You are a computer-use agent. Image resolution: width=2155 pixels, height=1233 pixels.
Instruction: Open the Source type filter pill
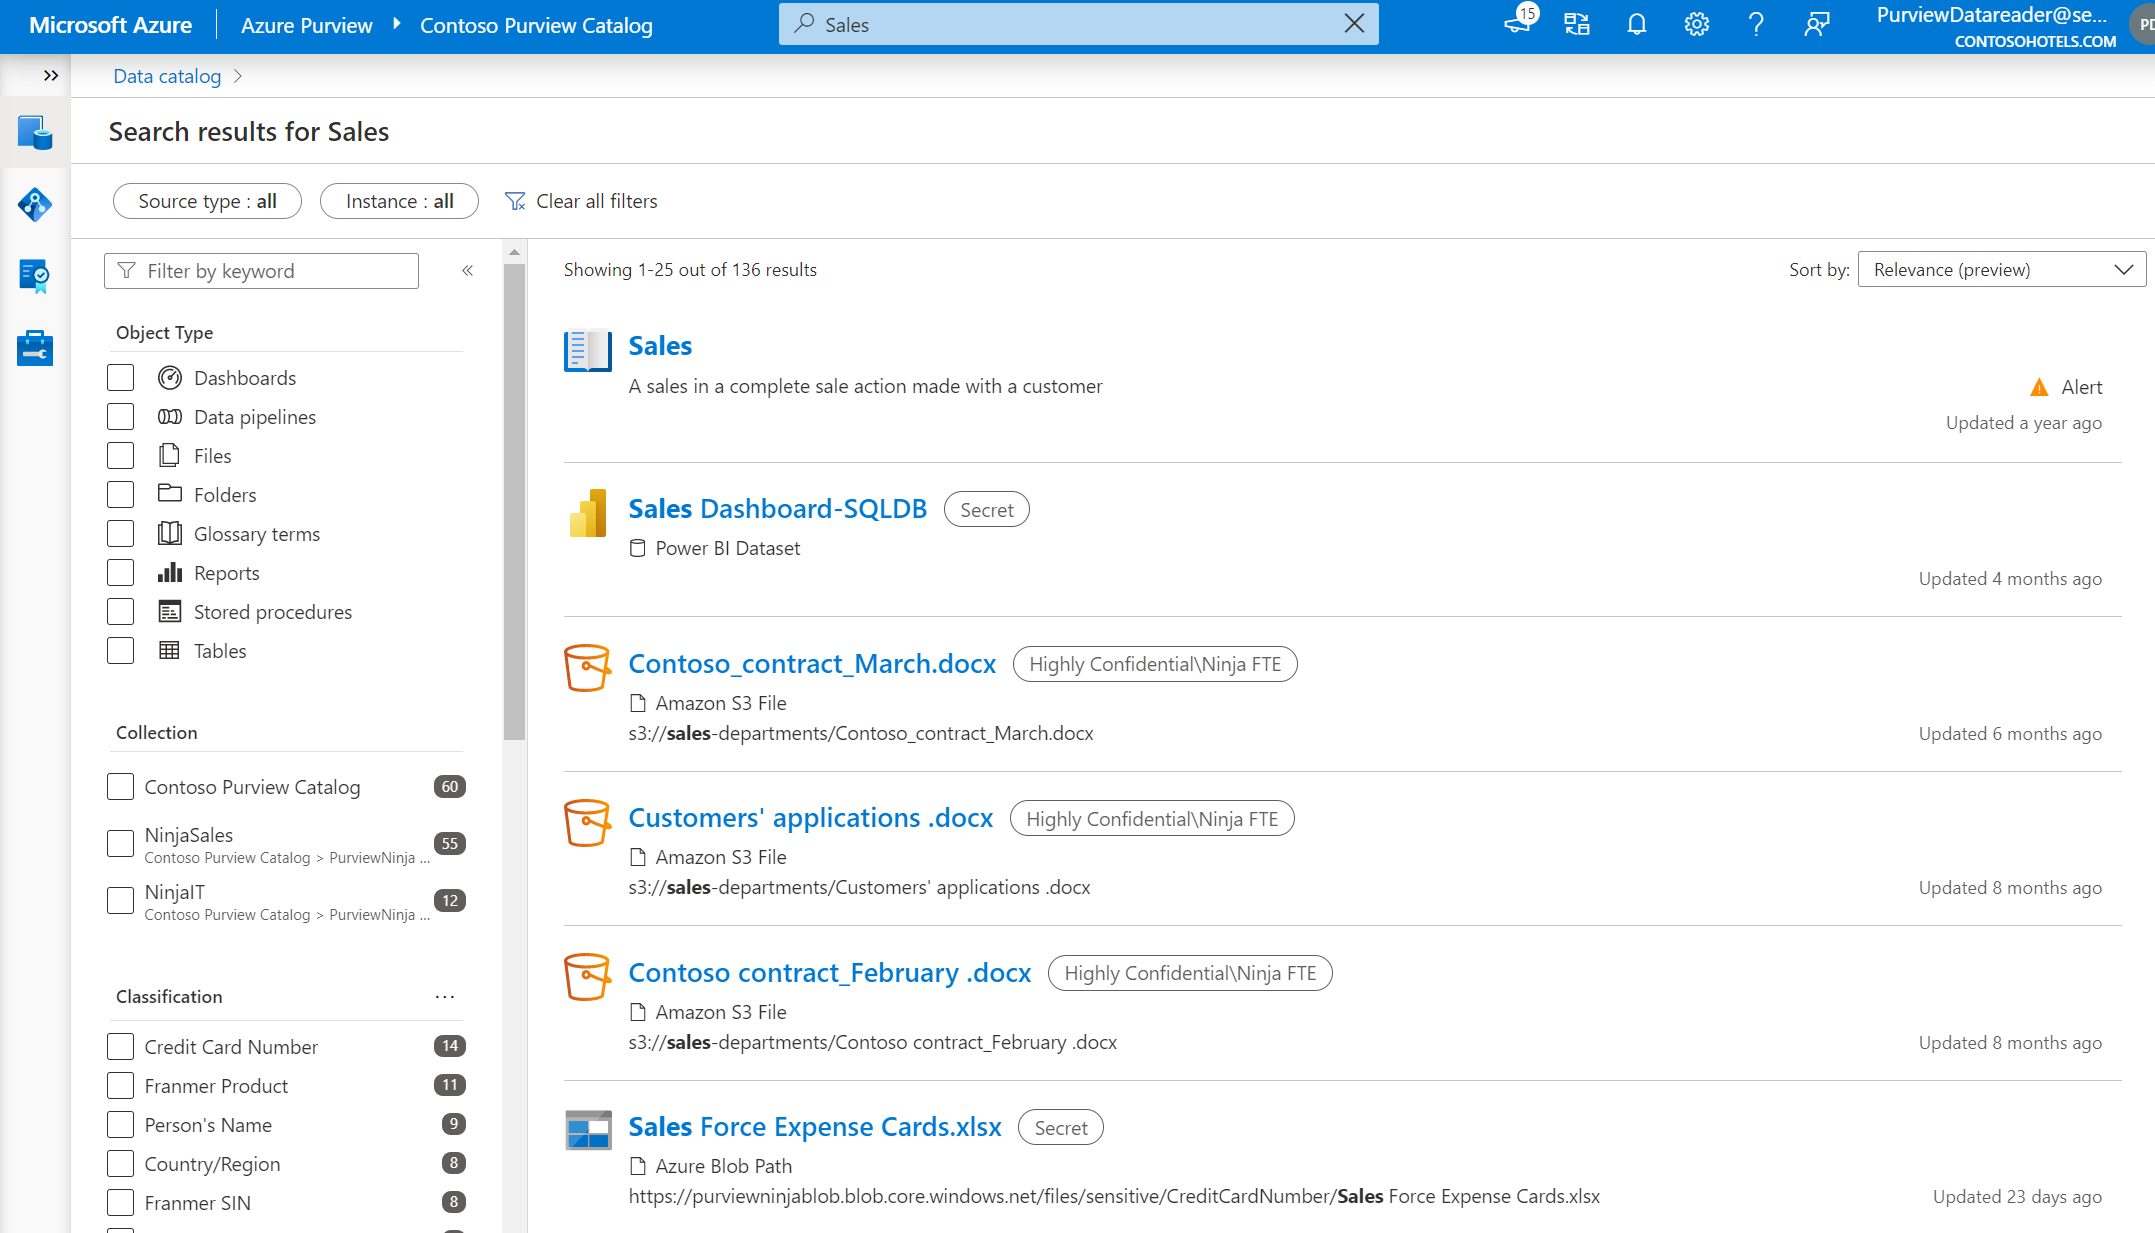(x=207, y=201)
